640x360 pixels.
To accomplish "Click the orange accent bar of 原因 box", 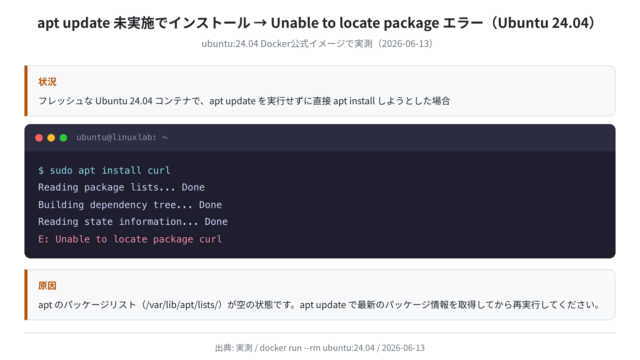I will tap(26, 295).
